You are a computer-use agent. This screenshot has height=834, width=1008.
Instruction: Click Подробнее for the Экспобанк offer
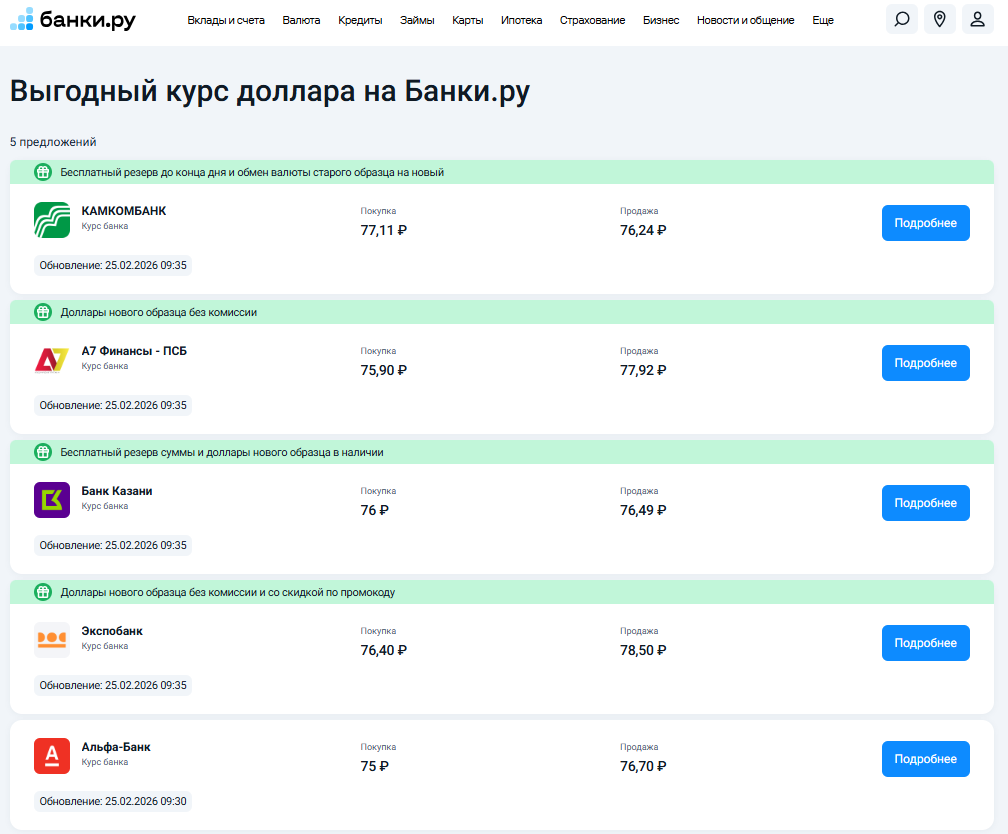925,642
